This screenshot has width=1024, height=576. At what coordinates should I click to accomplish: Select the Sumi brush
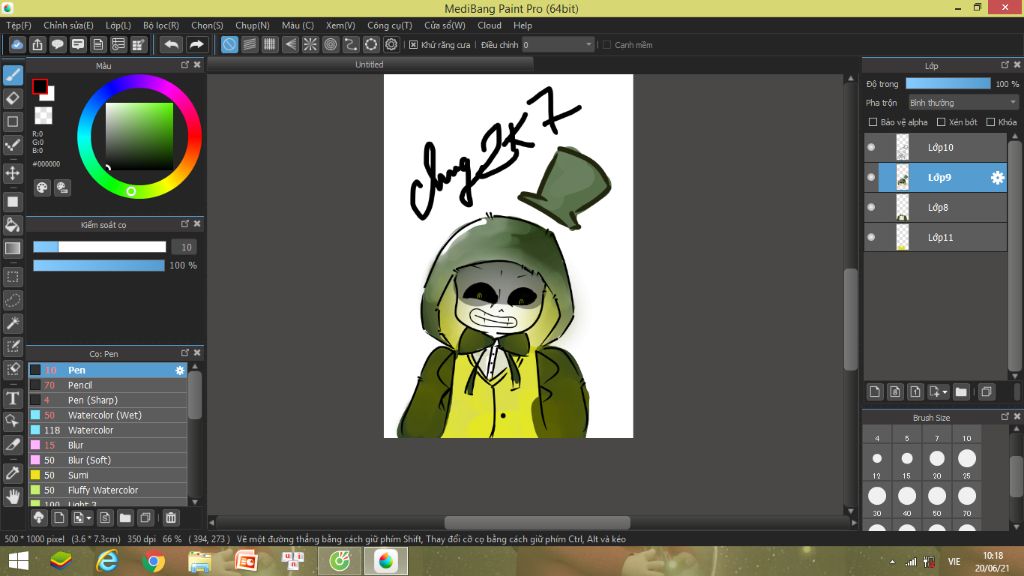point(108,475)
